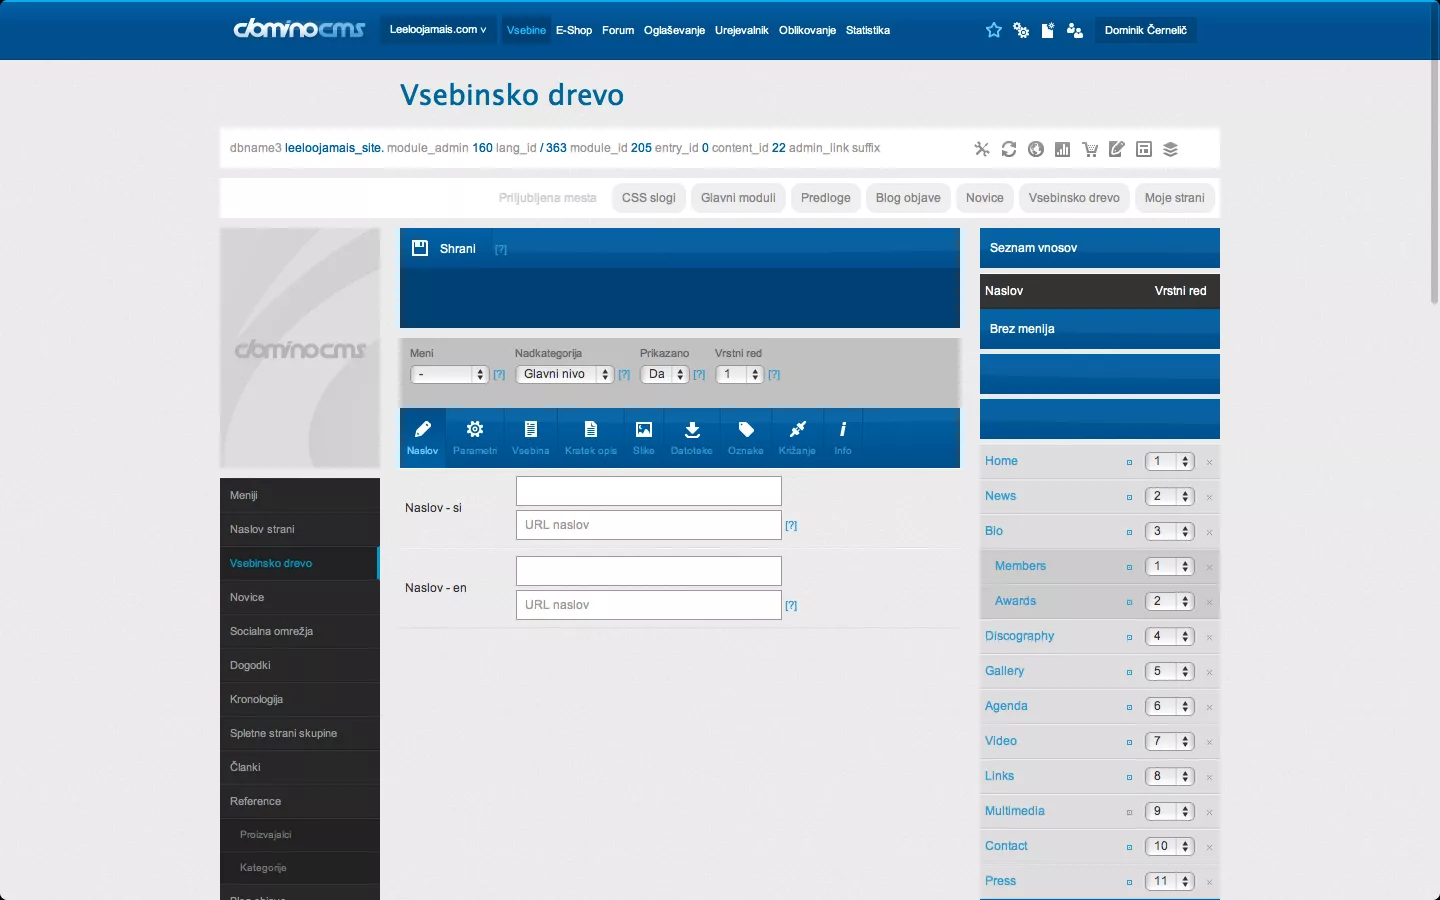Toggle the small square marker beside Home
Screen dimensions: 1440x900
tap(1129, 462)
